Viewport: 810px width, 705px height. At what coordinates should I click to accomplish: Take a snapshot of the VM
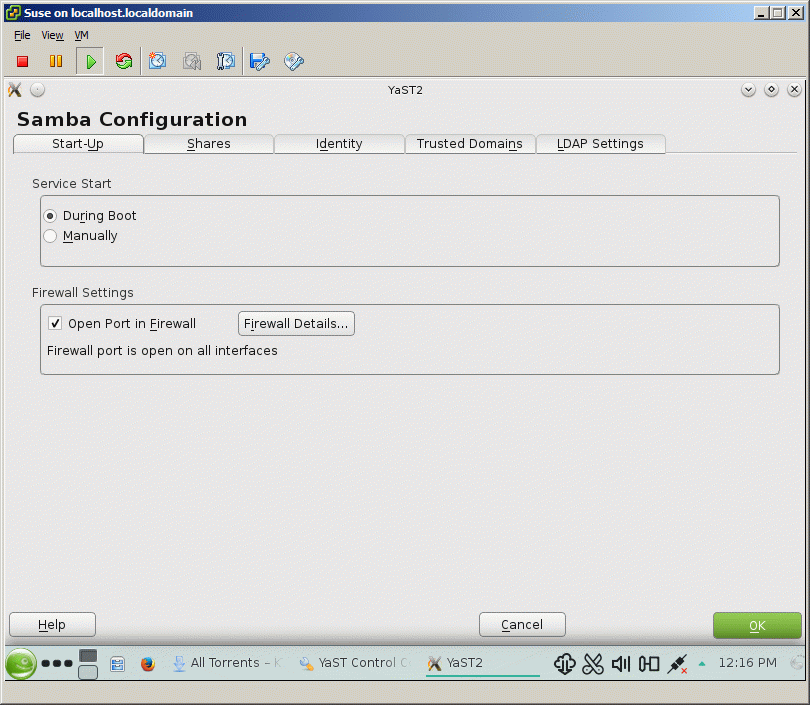coord(158,61)
